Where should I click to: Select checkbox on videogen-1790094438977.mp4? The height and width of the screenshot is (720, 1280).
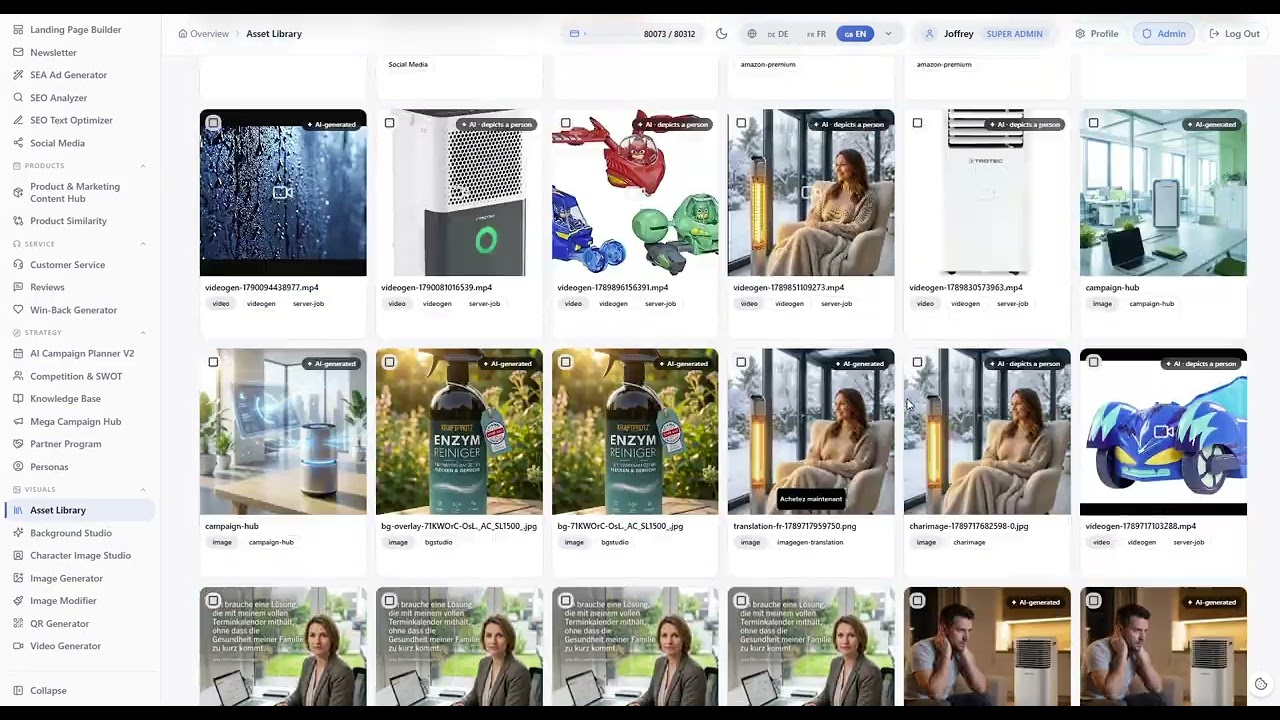(x=213, y=123)
